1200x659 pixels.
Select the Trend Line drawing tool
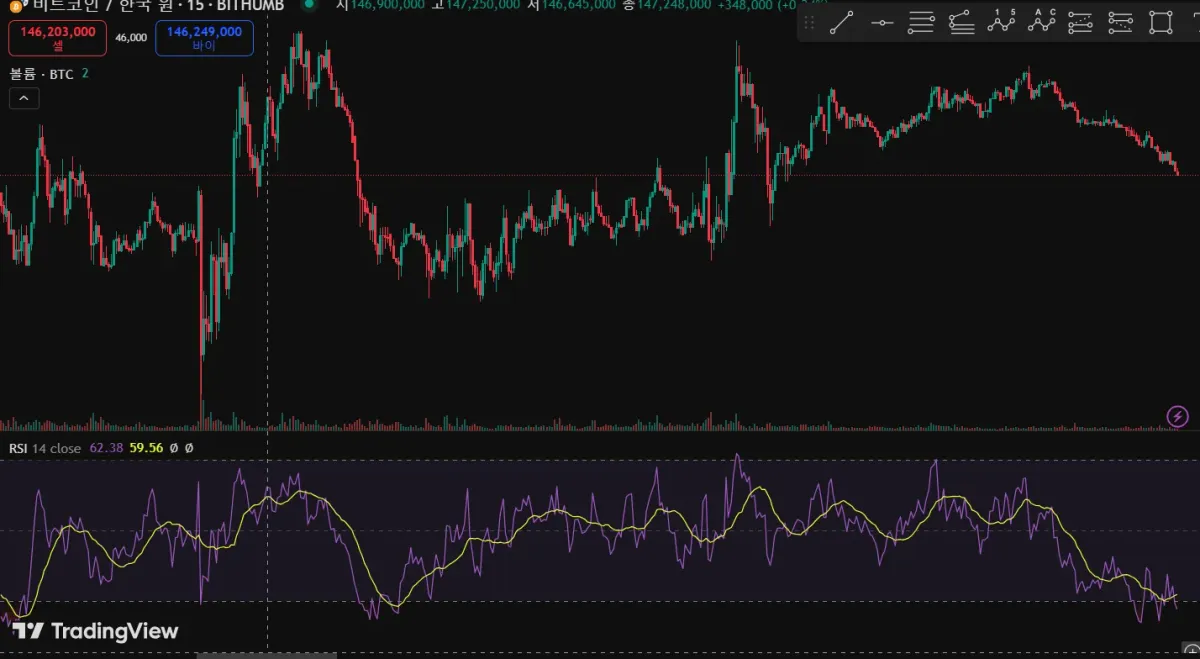(841, 23)
